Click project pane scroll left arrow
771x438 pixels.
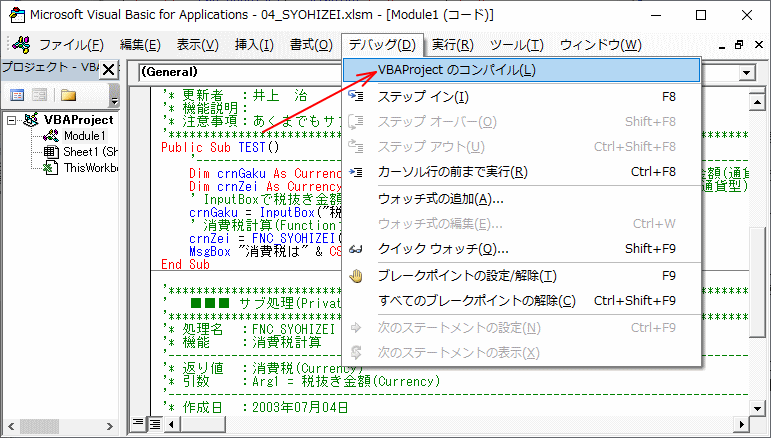(x=11, y=426)
